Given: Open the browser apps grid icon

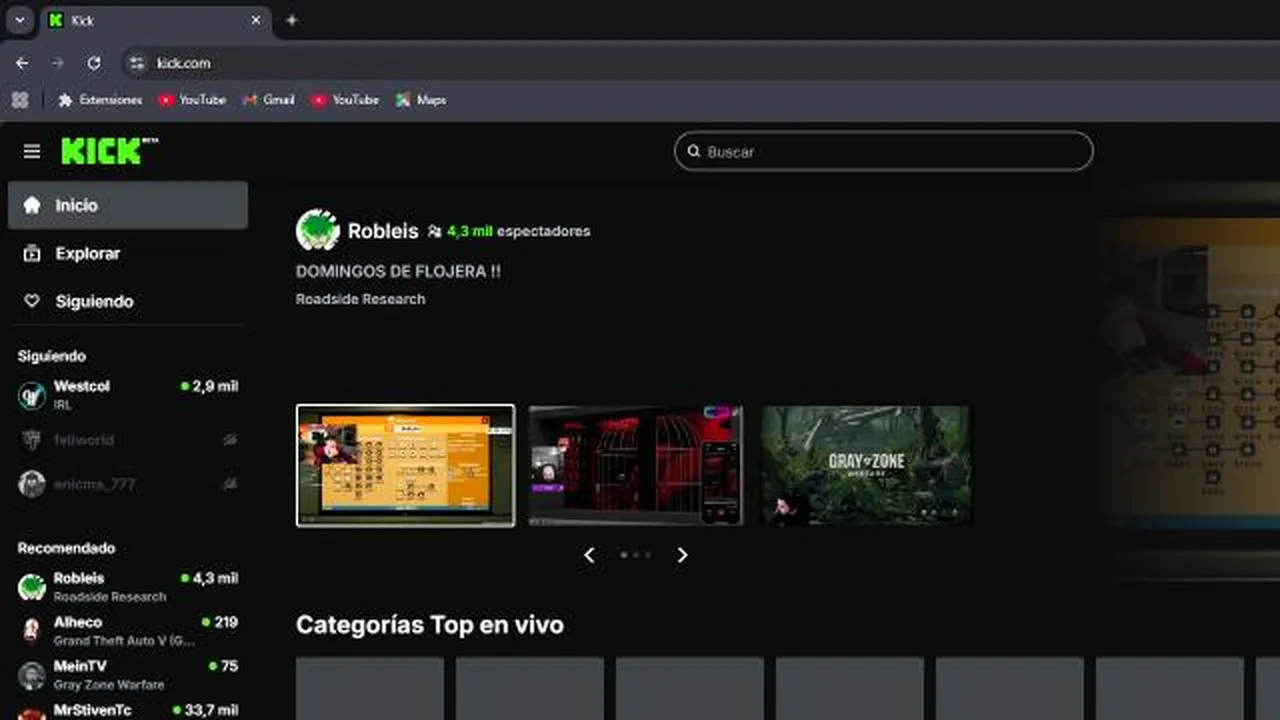Looking at the screenshot, I should [x=20, y=100].
